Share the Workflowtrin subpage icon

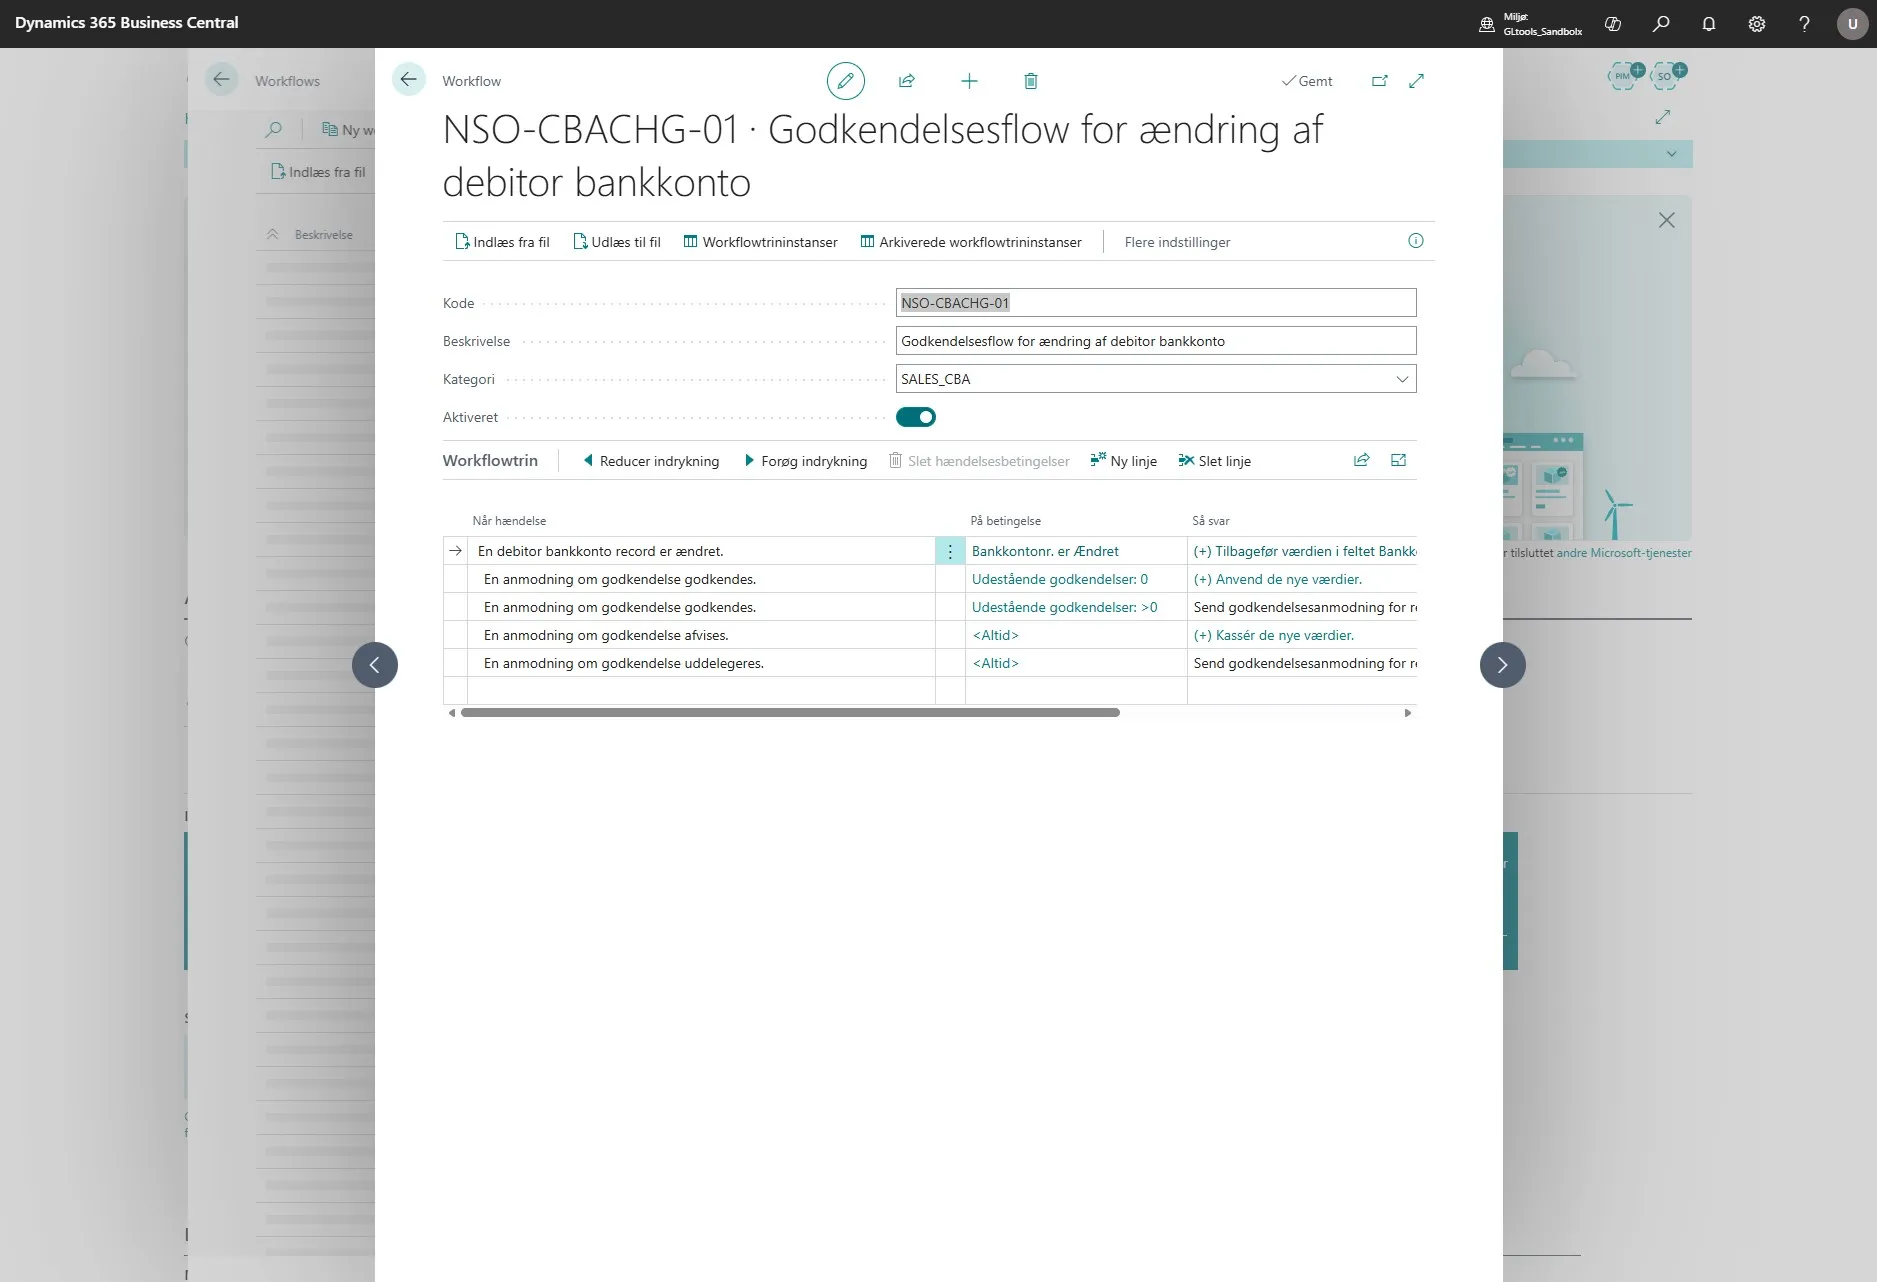click(x=1361, y=460)
